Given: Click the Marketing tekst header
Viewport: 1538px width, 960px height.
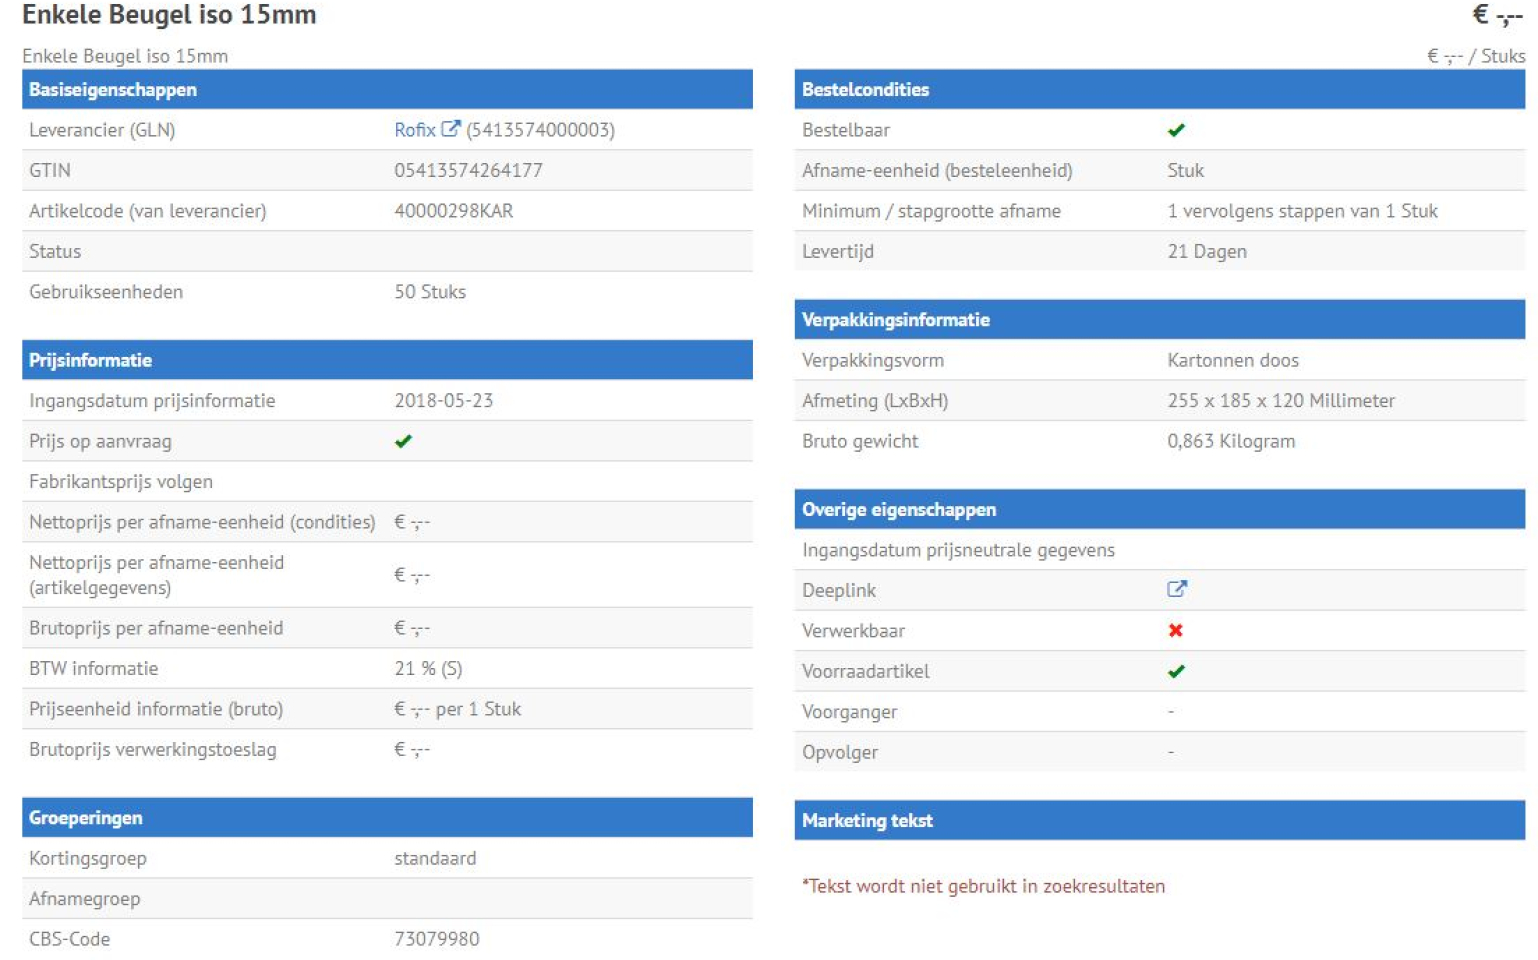Looking at the screenshot, I should point(867,821).
